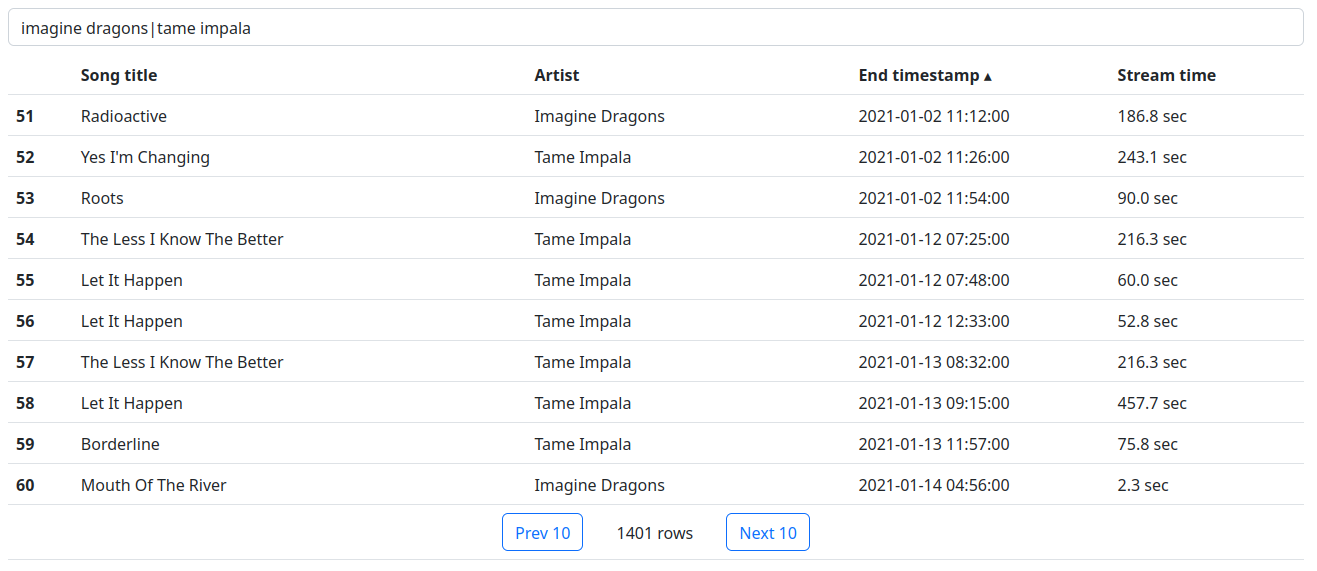
Task: Select song title Yes I'm Changing
Action: coord(145,157)
